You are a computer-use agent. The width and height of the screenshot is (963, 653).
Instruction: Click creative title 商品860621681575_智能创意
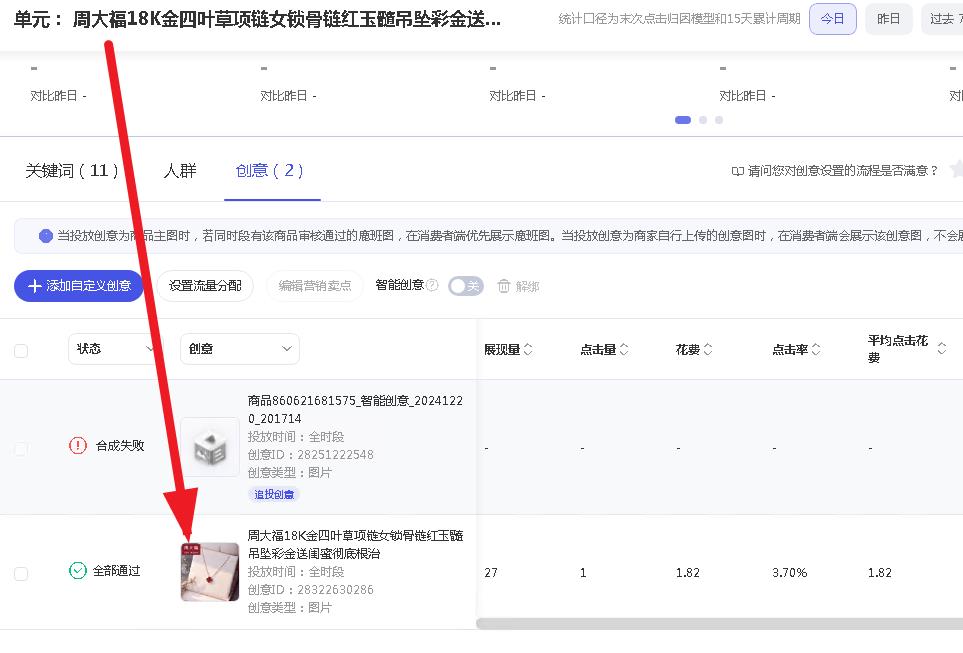(x=355, y=409)
